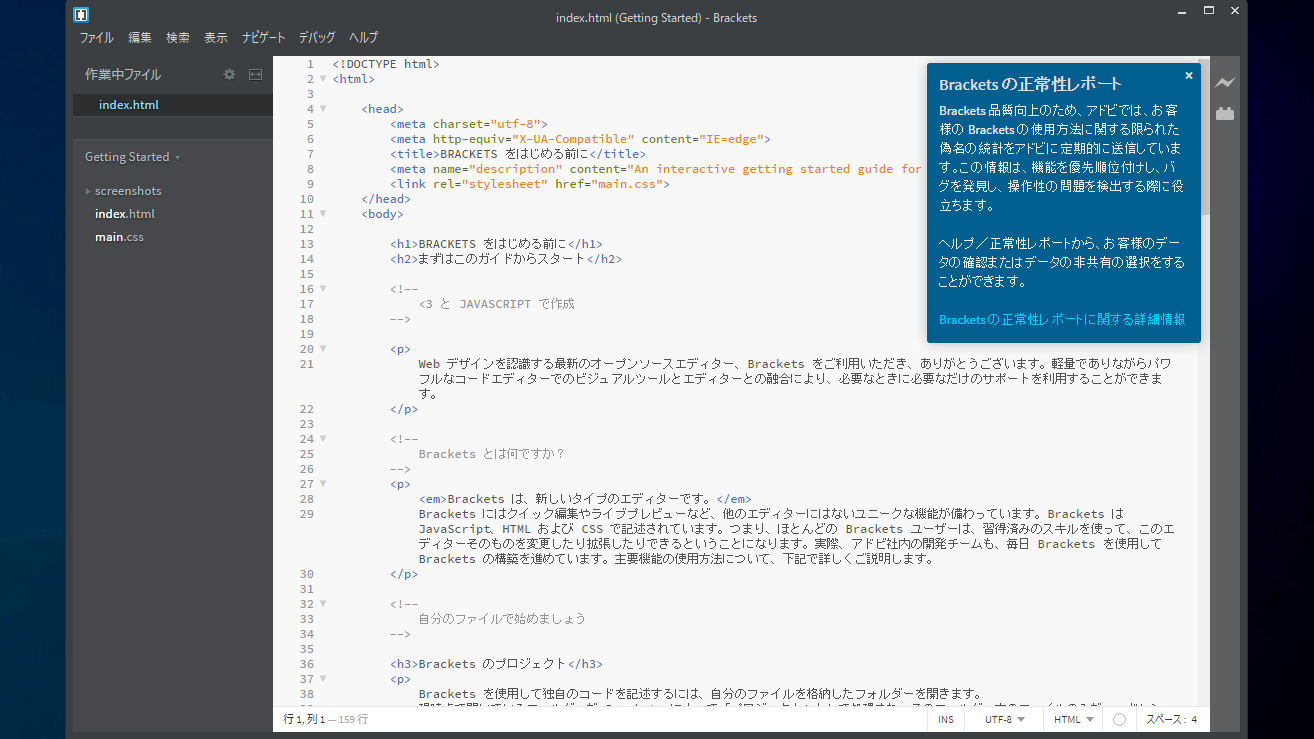Click スペース indentation type in status bar
1314x739 pixels.
tap(1164, 719)
